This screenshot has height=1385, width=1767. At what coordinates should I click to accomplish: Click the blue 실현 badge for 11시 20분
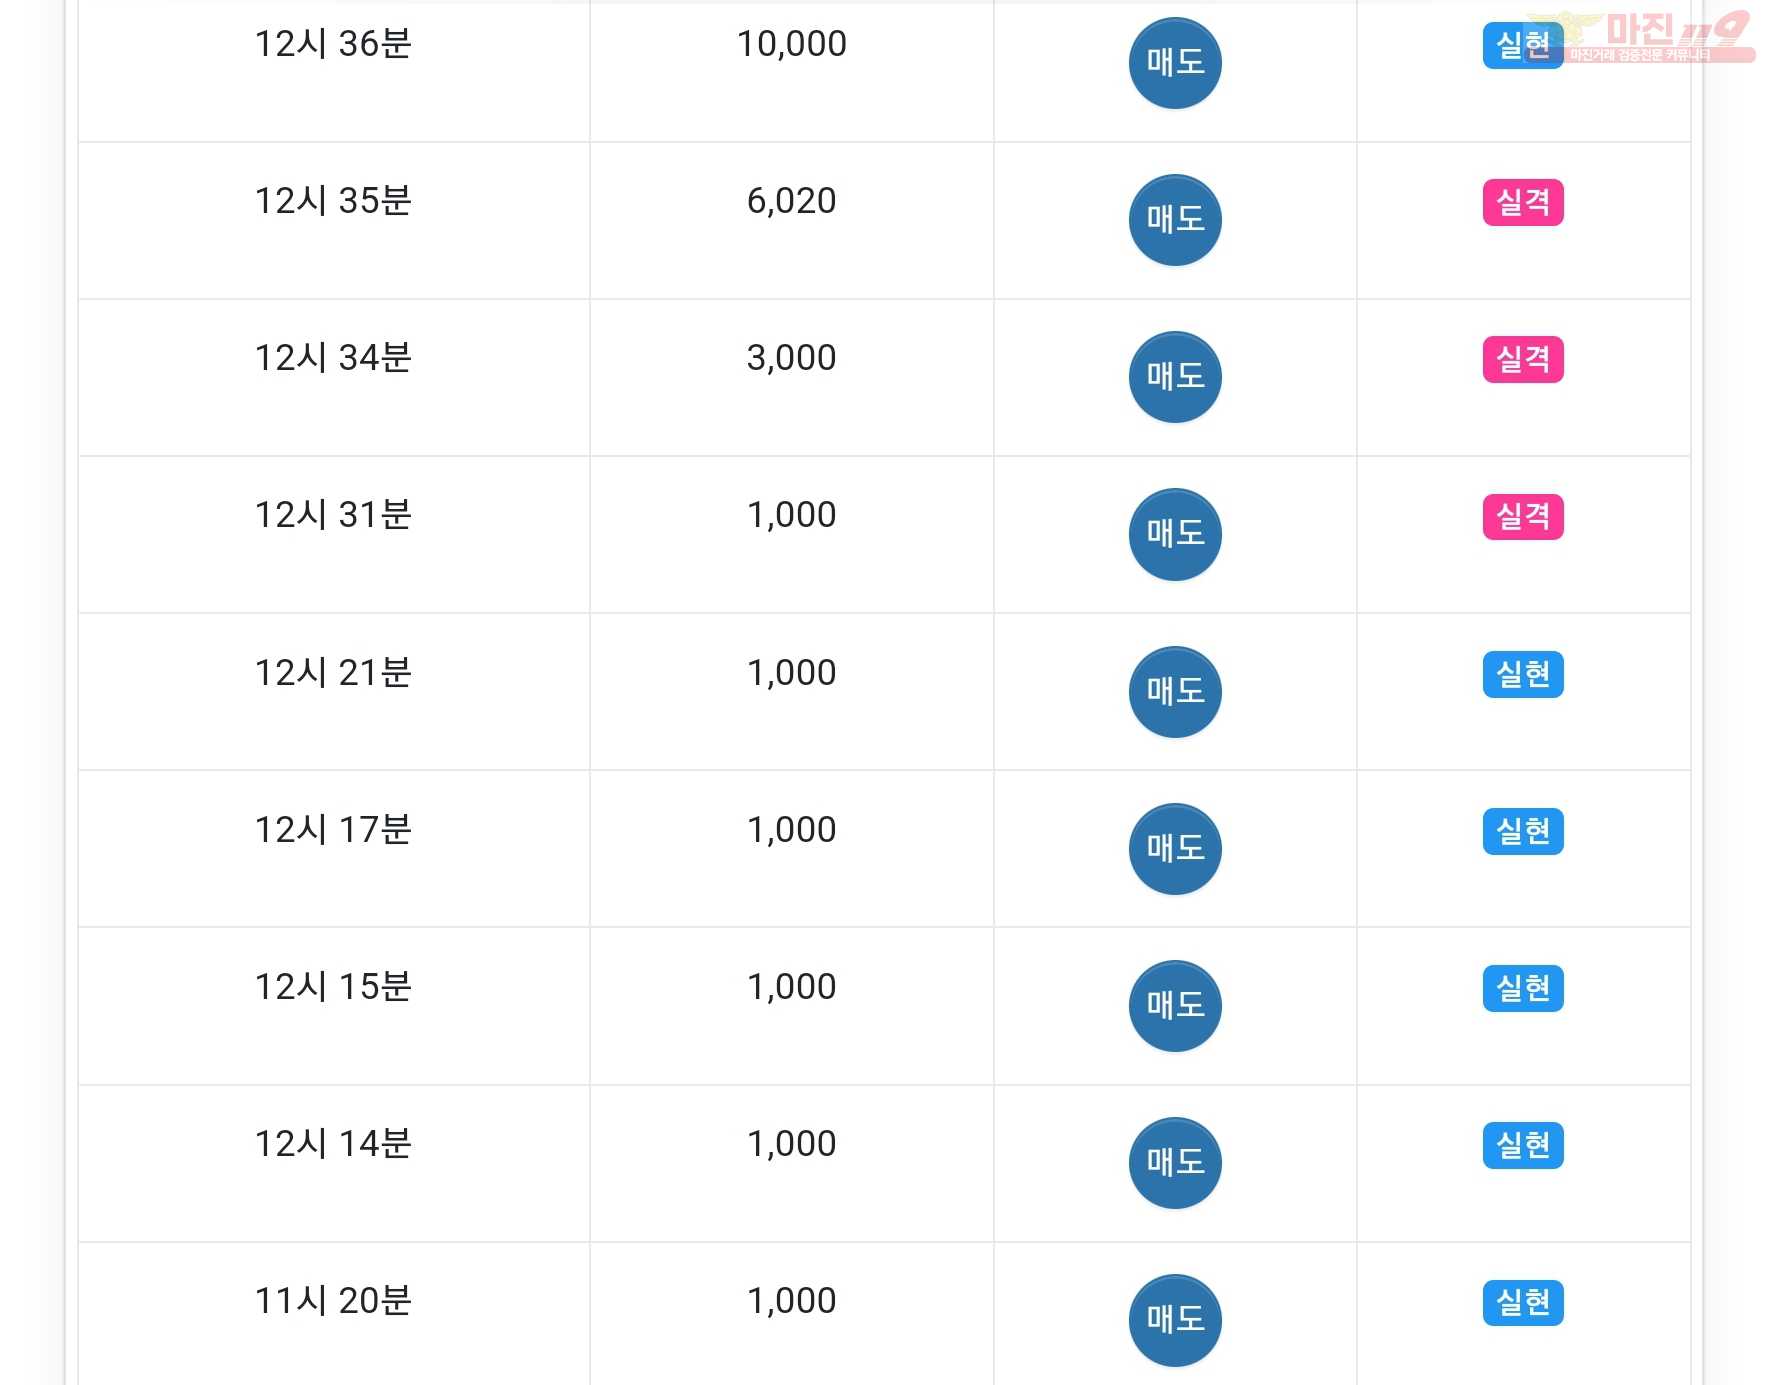[1523, 1302]
